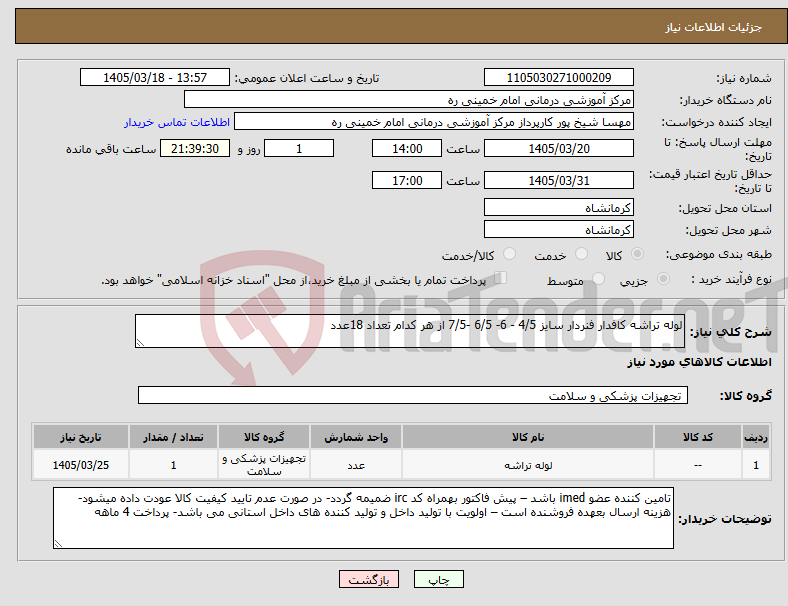Click the need date cell 1405/03/25
Image resolution: width=788 pixels, height=606 pixels.
click(x=81, y=465)
